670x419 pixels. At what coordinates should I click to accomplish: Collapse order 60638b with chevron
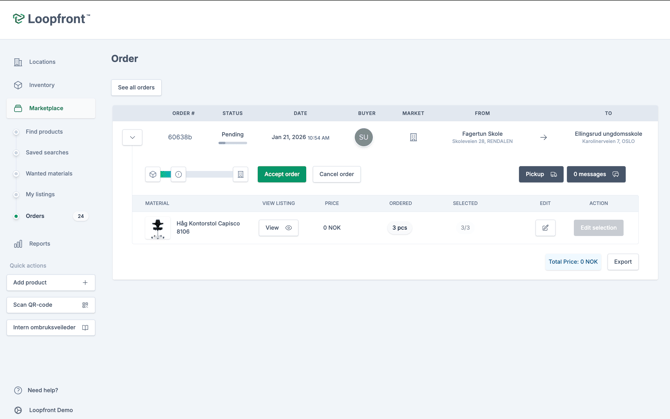point(132,138)
